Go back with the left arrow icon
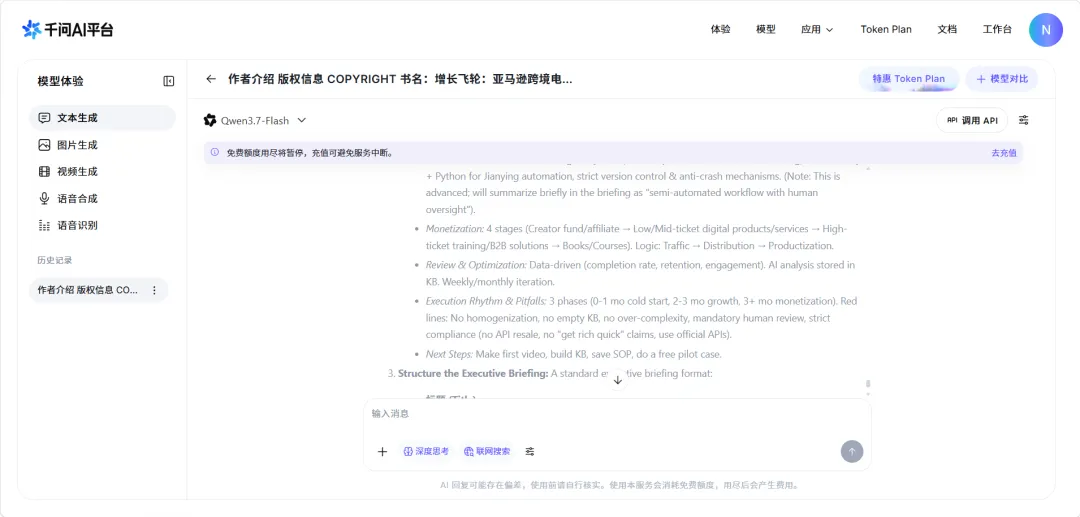The width and height of the screenshot is (1080, 517). [x=211, y=79]
